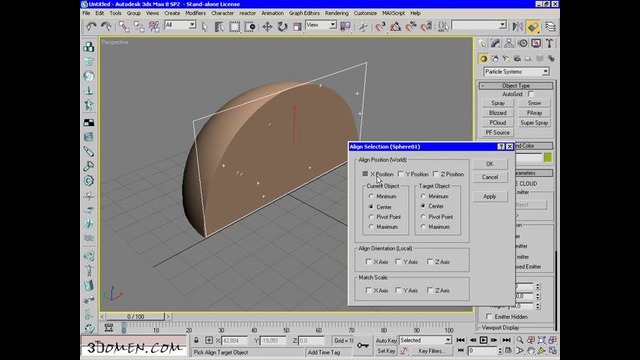Image resolution: width=640 pixels, height=360 pixels.
Task: Click Apply in Align Selection dialog
Action: [490, 196]
